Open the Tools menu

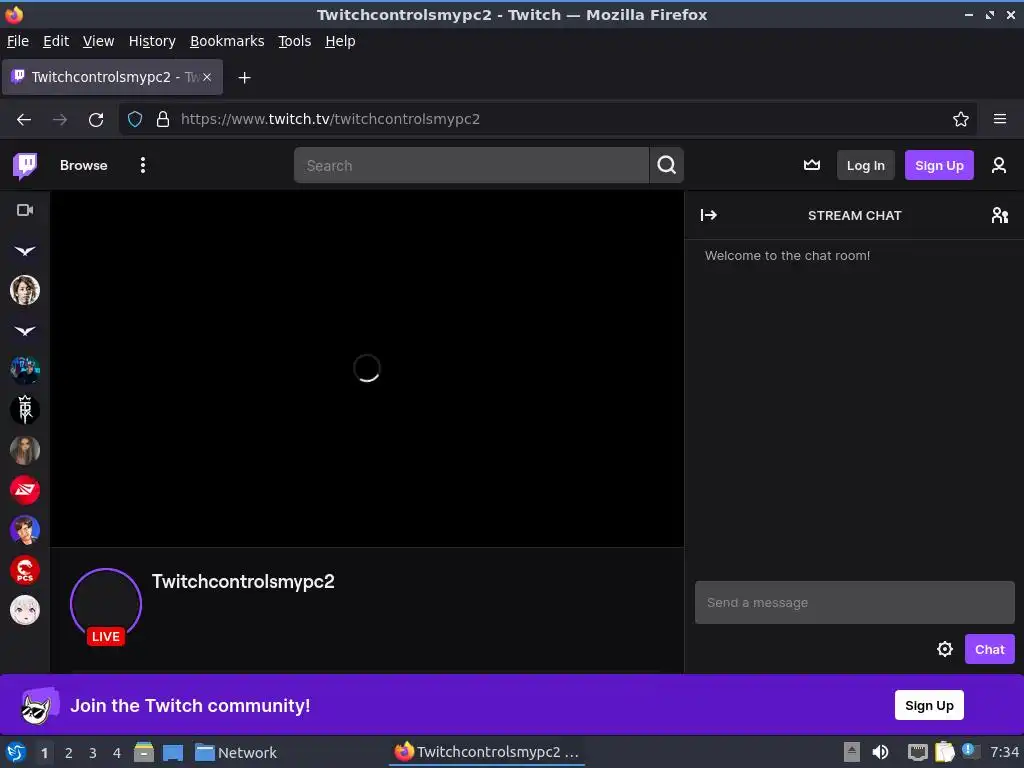click(x=295, y=41)
